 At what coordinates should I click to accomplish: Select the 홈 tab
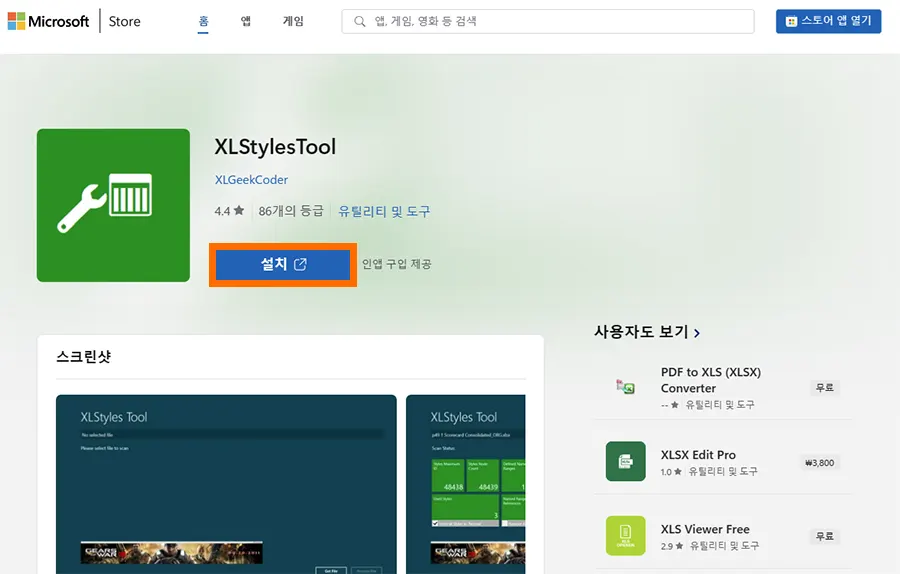pyautogui.click(x=203, y=21)
